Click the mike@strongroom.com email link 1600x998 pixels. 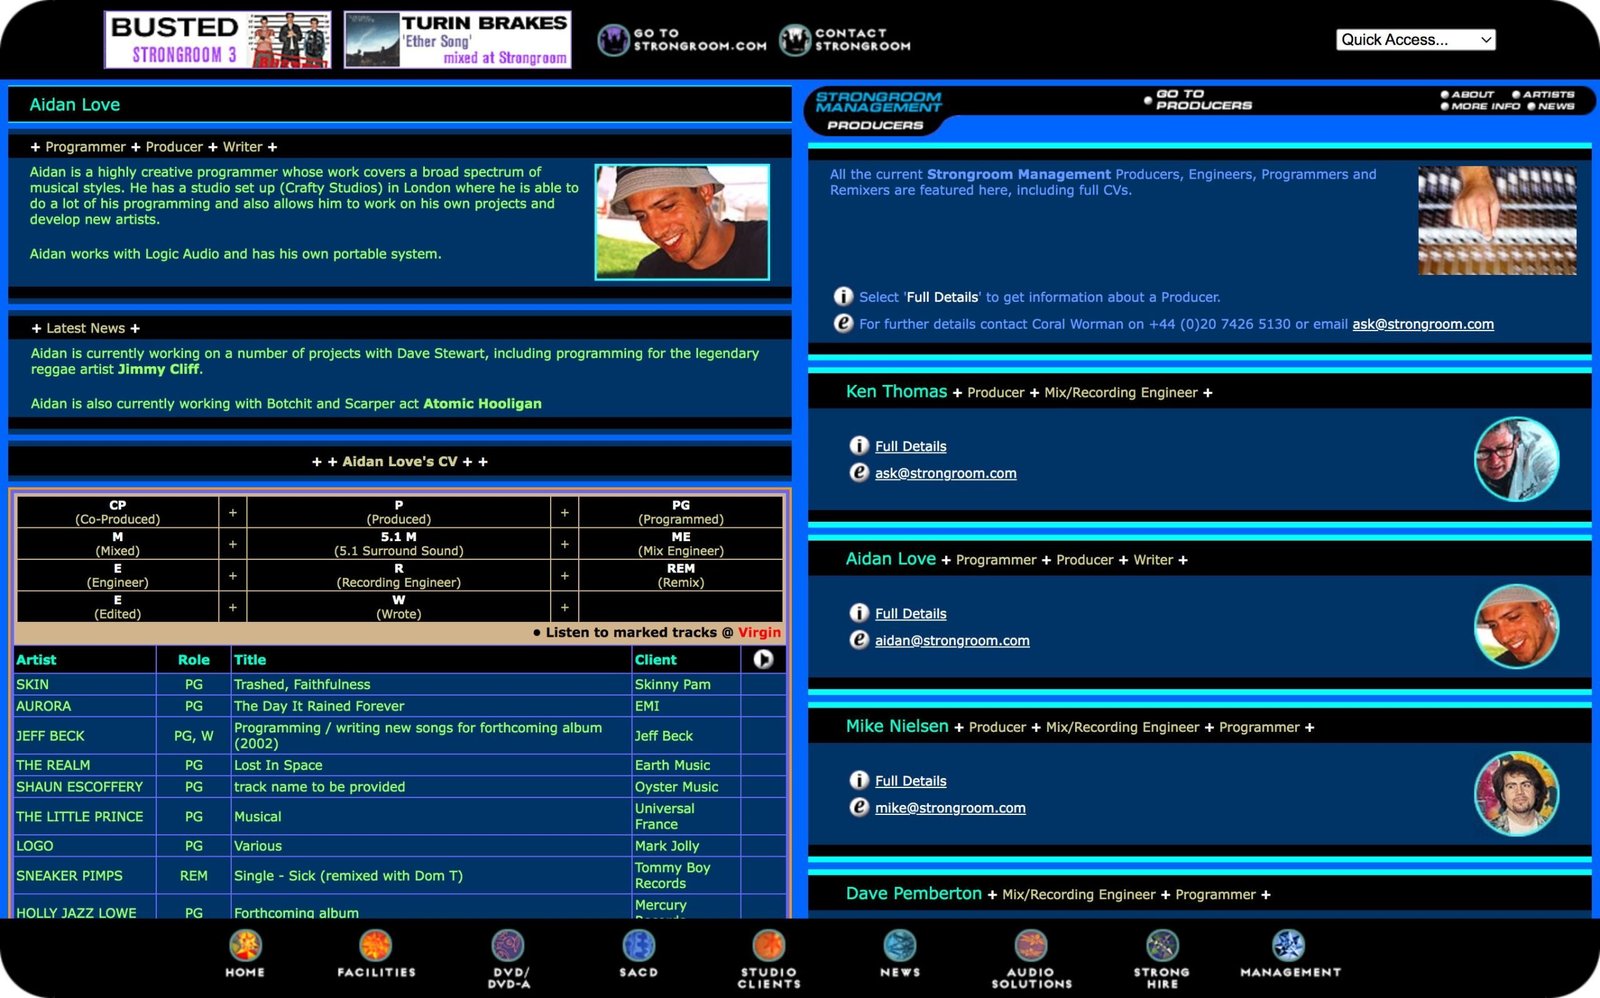point(950,808)
